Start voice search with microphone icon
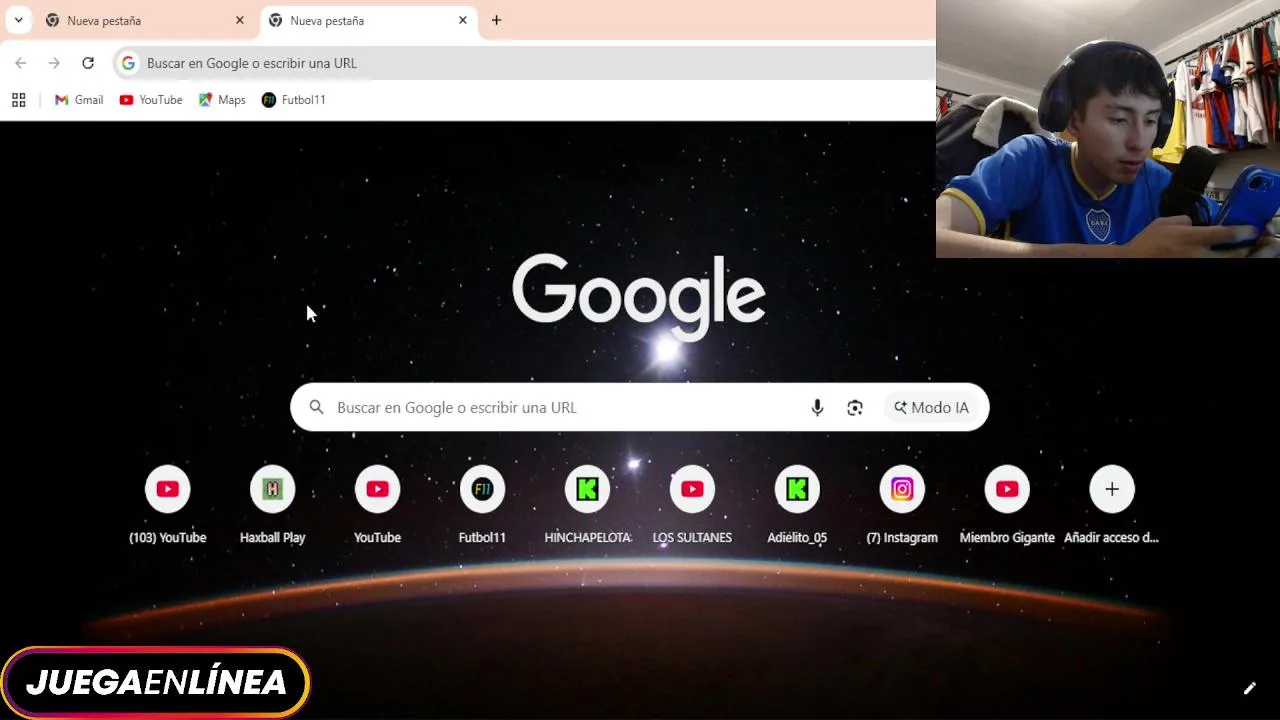Viewport: 1280px width, 720px height. pos(817,407)
